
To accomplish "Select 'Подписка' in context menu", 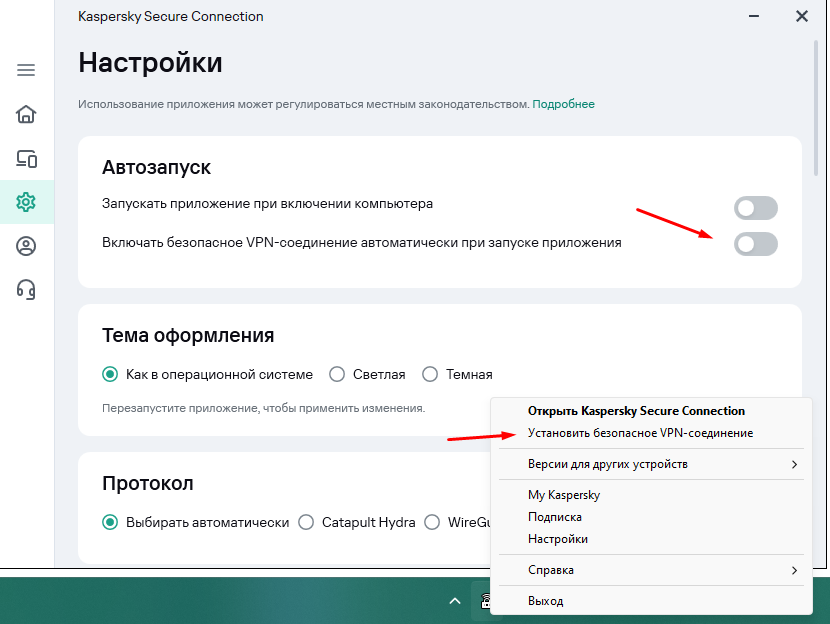I will tap(651, 517).
